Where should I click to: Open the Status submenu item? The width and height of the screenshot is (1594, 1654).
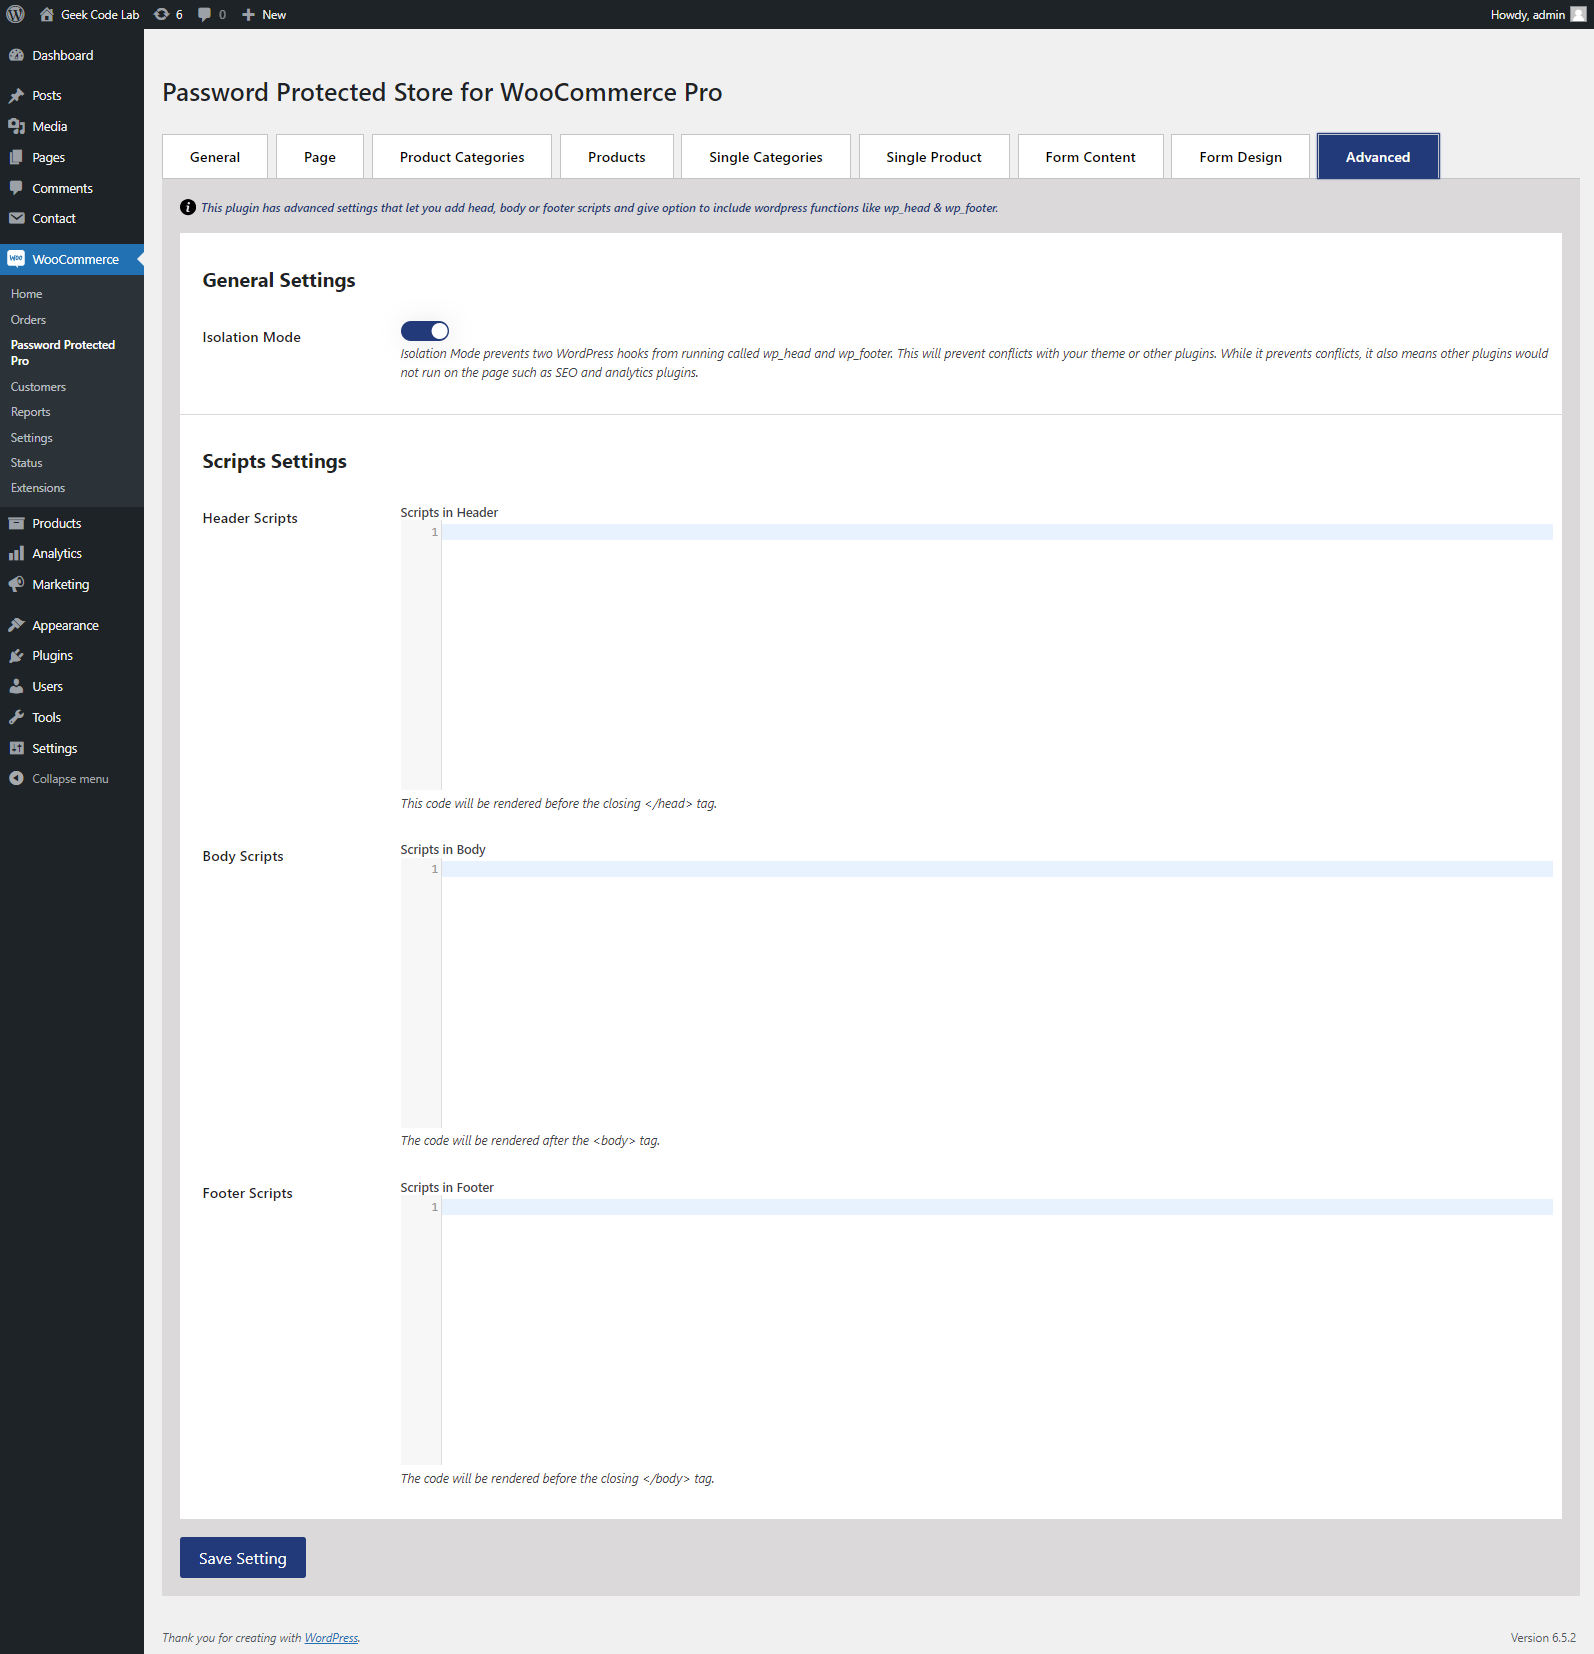point(26,463)
